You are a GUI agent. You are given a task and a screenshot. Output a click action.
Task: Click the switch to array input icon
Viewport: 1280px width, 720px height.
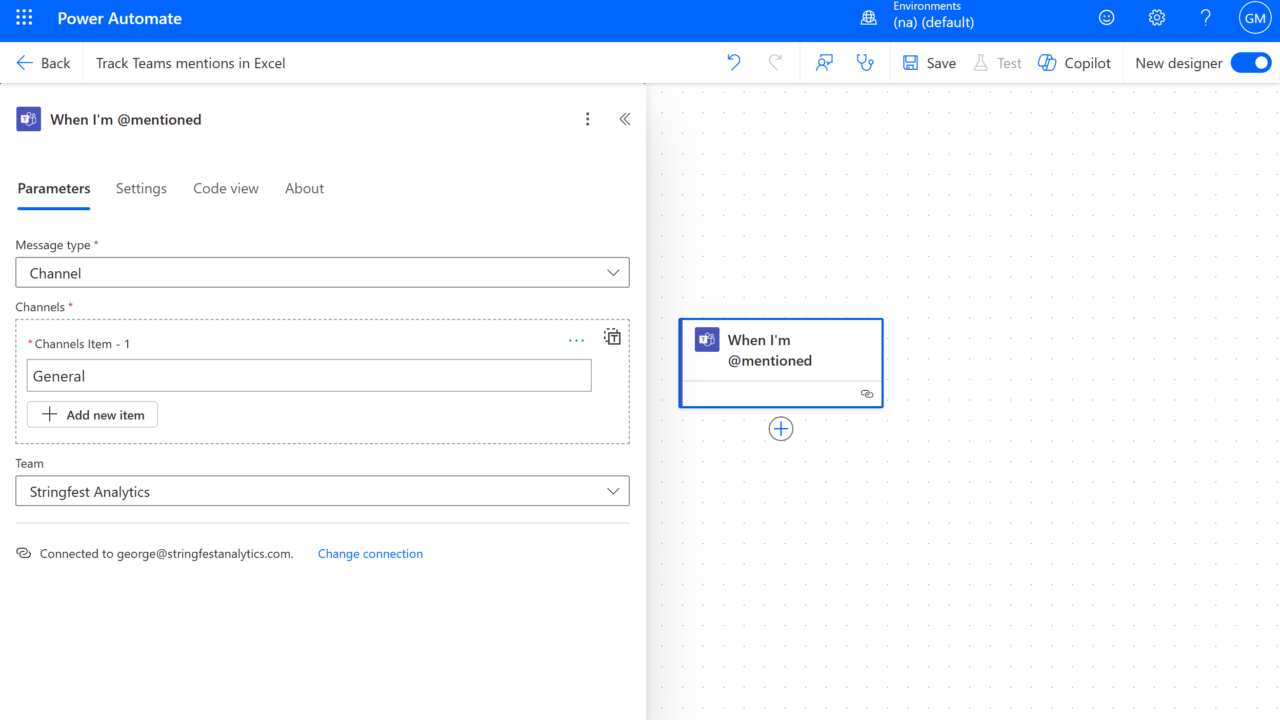point(612,337)
